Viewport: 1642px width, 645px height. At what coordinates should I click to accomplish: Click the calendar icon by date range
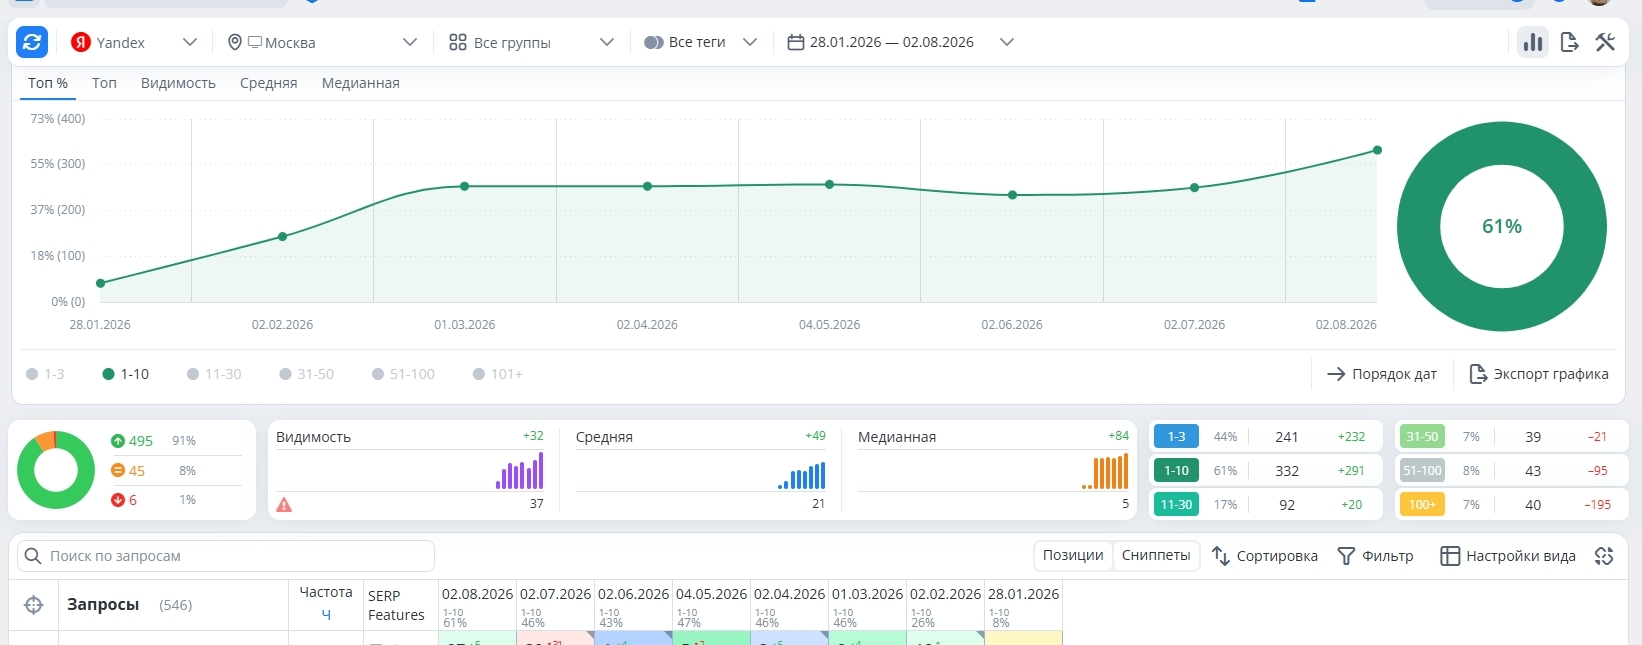796,42
